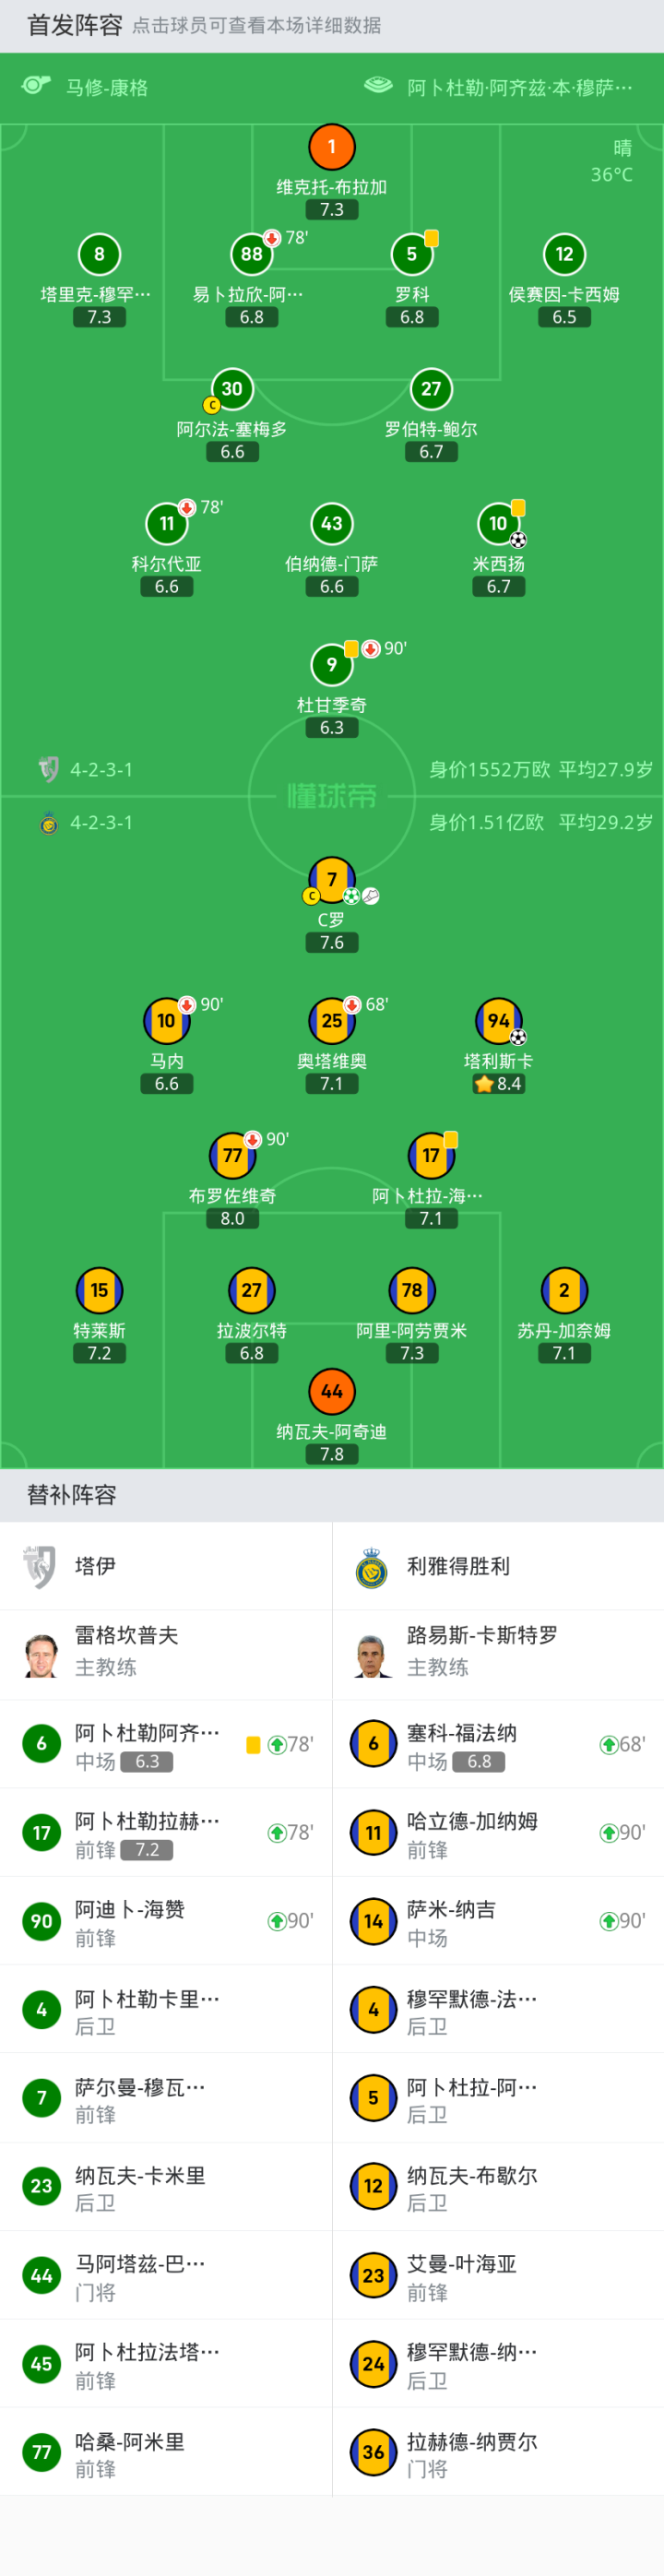Open 布罗佐维奇 number 77 badge
This screenshot has width=664, height=2576.
(232, 1156)
